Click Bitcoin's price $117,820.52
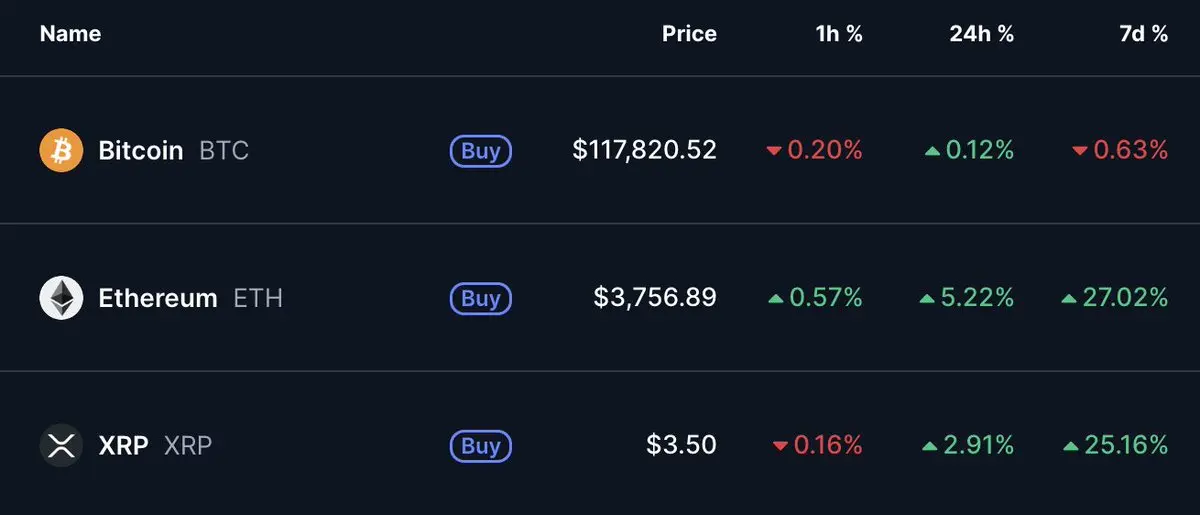Image resolution: width=1200 pixels, height=515 pixels. point(644,150)
